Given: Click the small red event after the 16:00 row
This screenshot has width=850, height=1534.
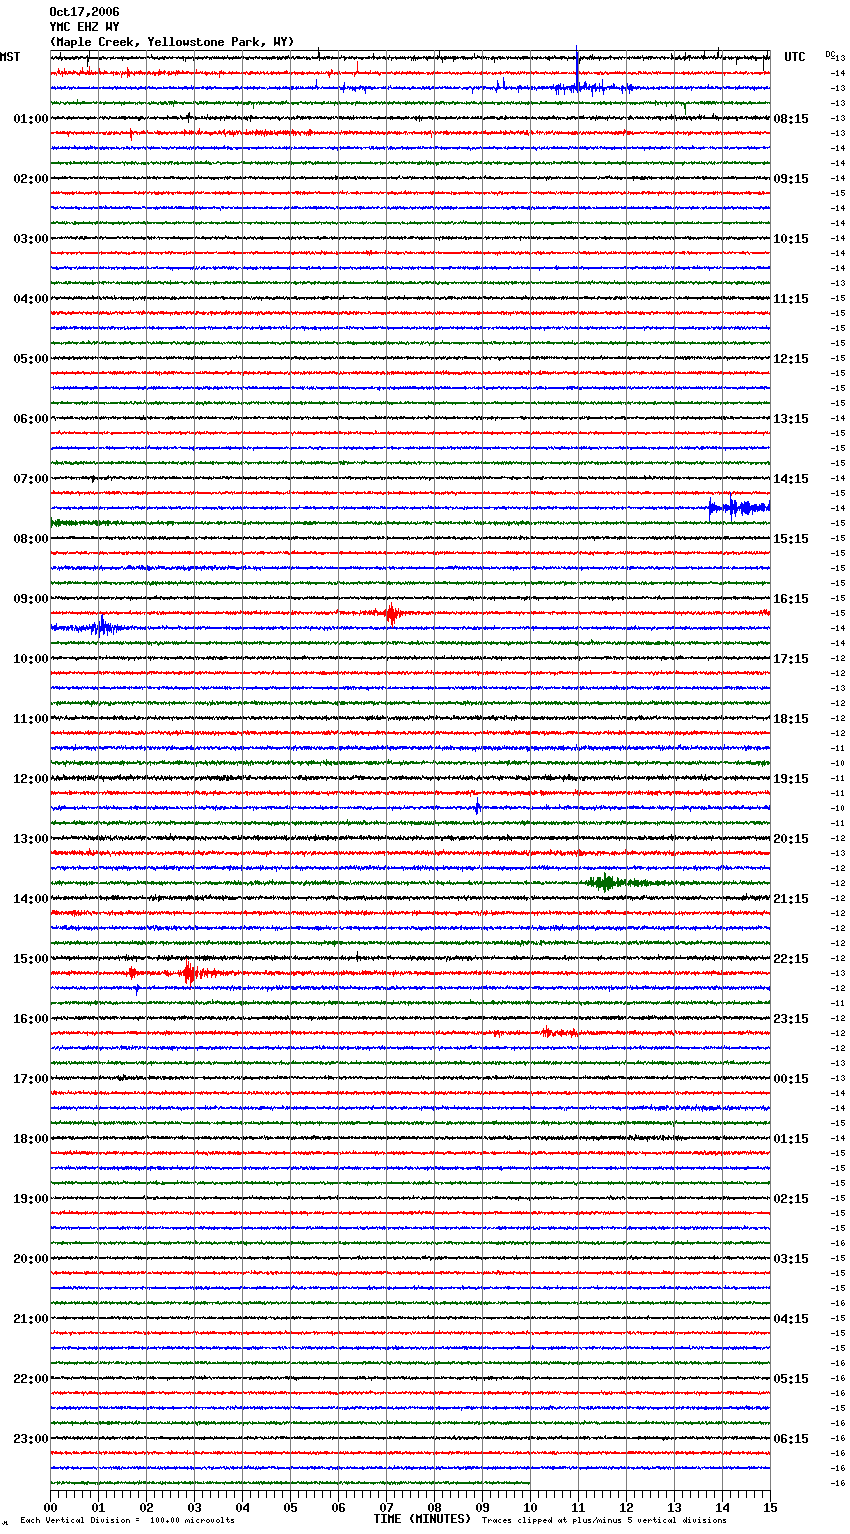Looking at the screenshot, I should click(x=558, y=1032).
